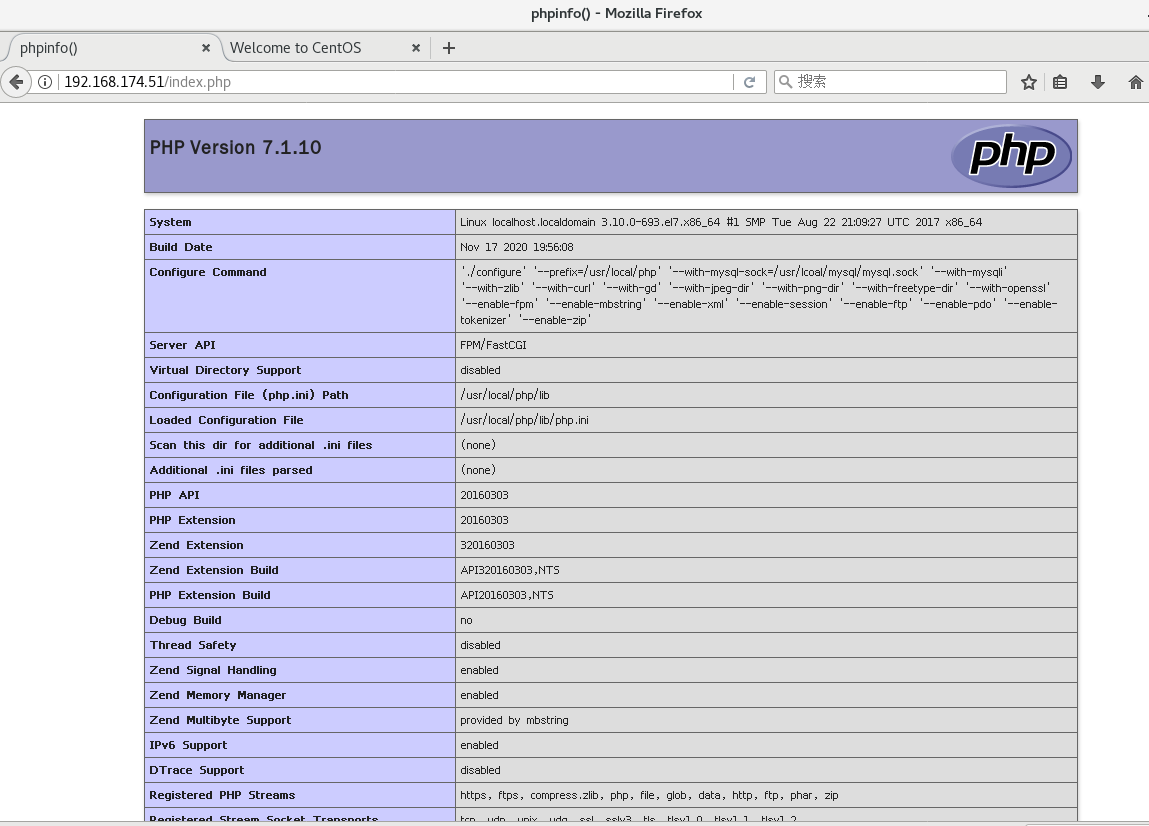Switch to Welcome to CentOS tab
Image resolution: width=1149 pixels, height=826 pixels.
pos(327,48)
